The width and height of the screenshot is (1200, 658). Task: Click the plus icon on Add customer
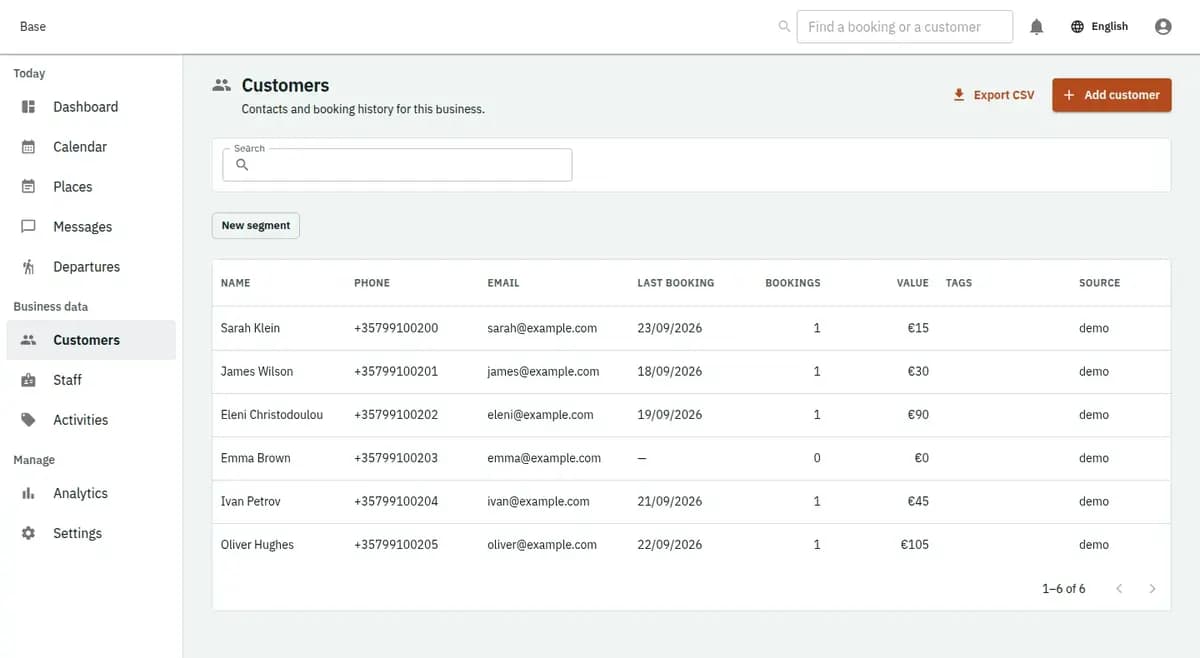coord(1069,95)
